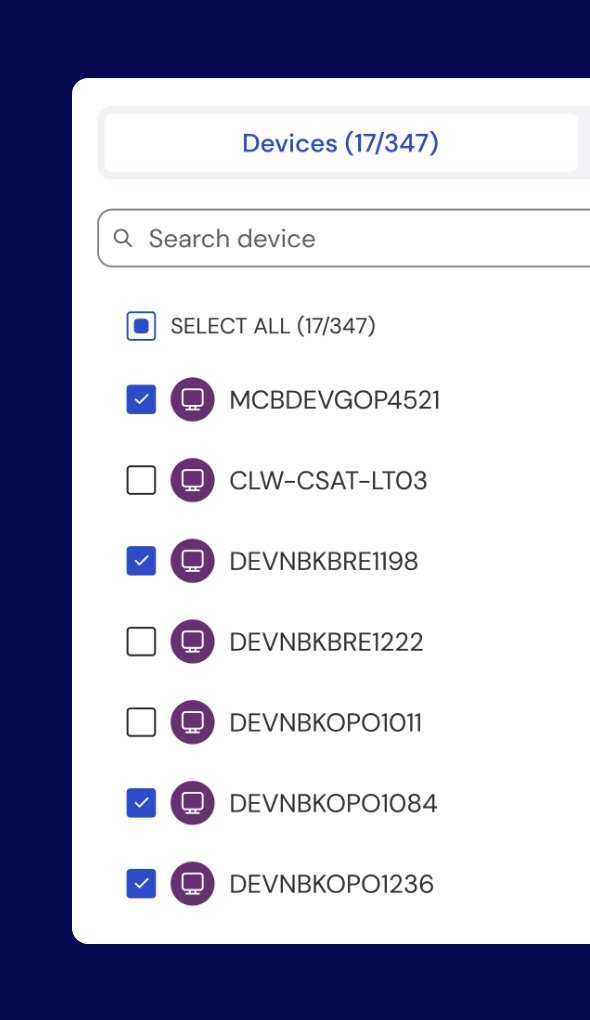Image resolution: width=590 pixels, height=1020 pixels.
Task: Tick the DEVNBKOPO1011 checkbox
Action: pyautogui.click(x=141, y=722)
